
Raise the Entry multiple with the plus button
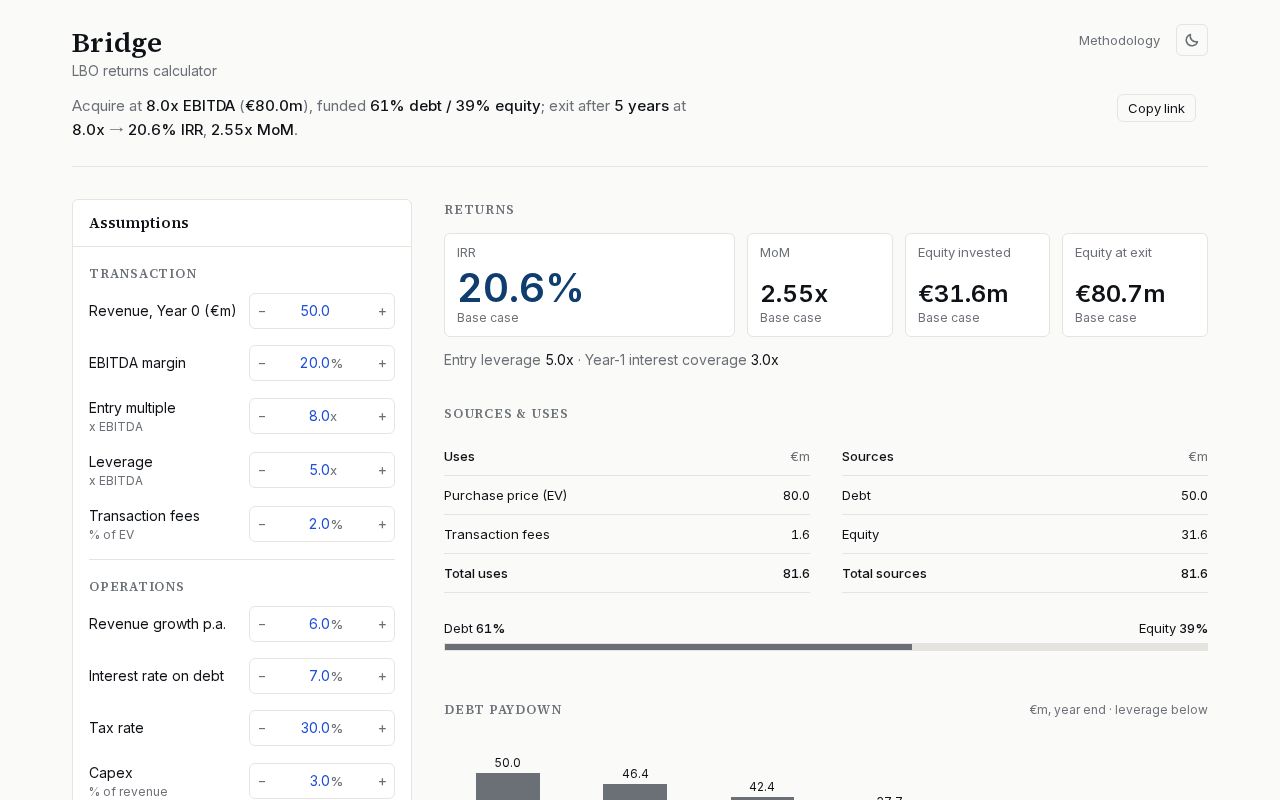(382, 416)
